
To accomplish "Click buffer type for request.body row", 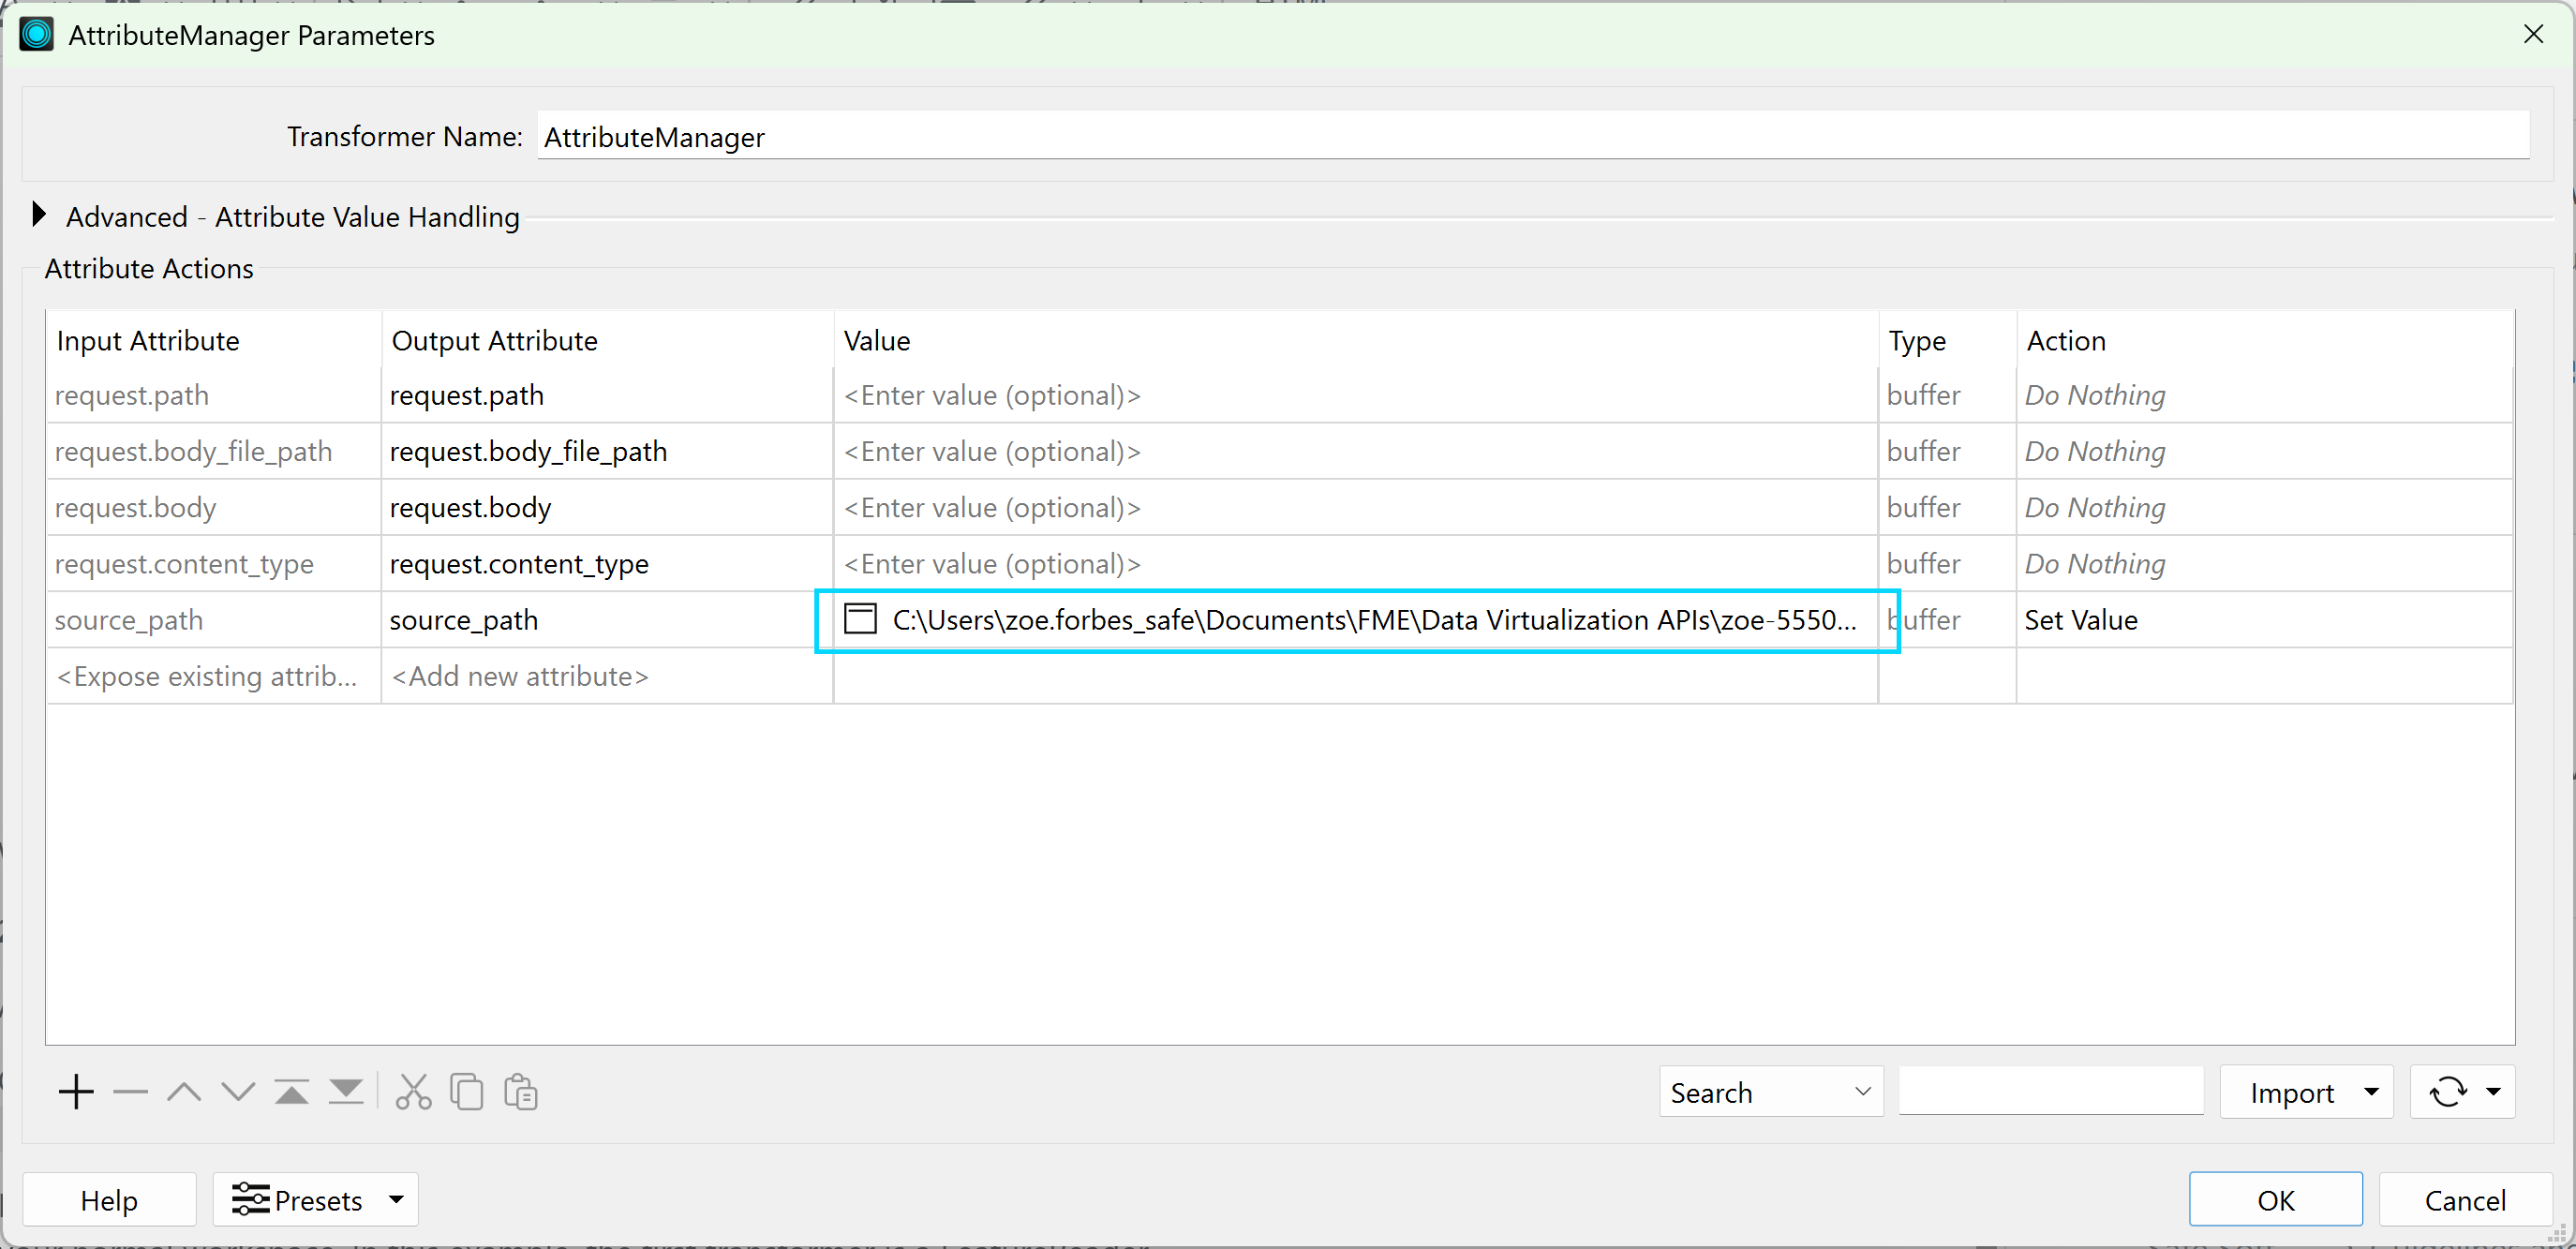I will click(x=1947, y=507).
